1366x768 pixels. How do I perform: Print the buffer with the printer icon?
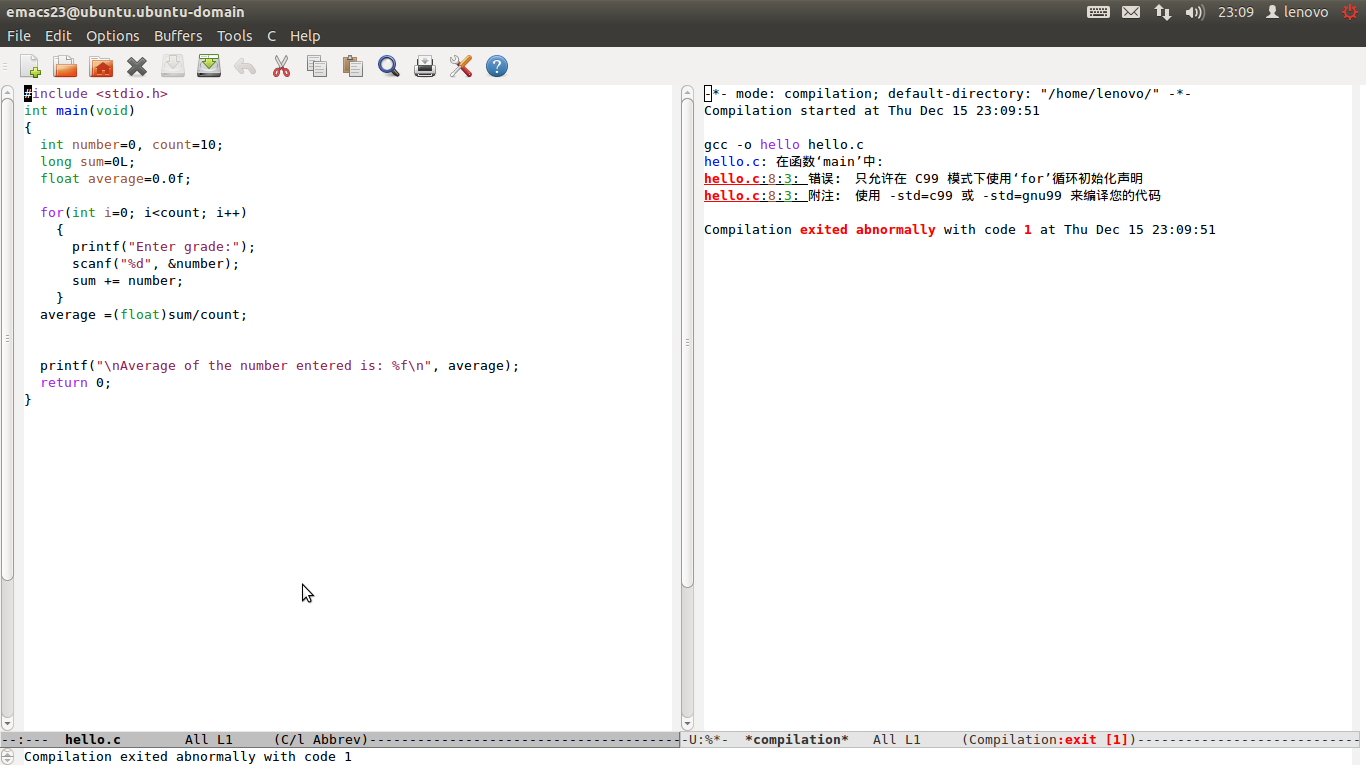click(x=425, y=67)
